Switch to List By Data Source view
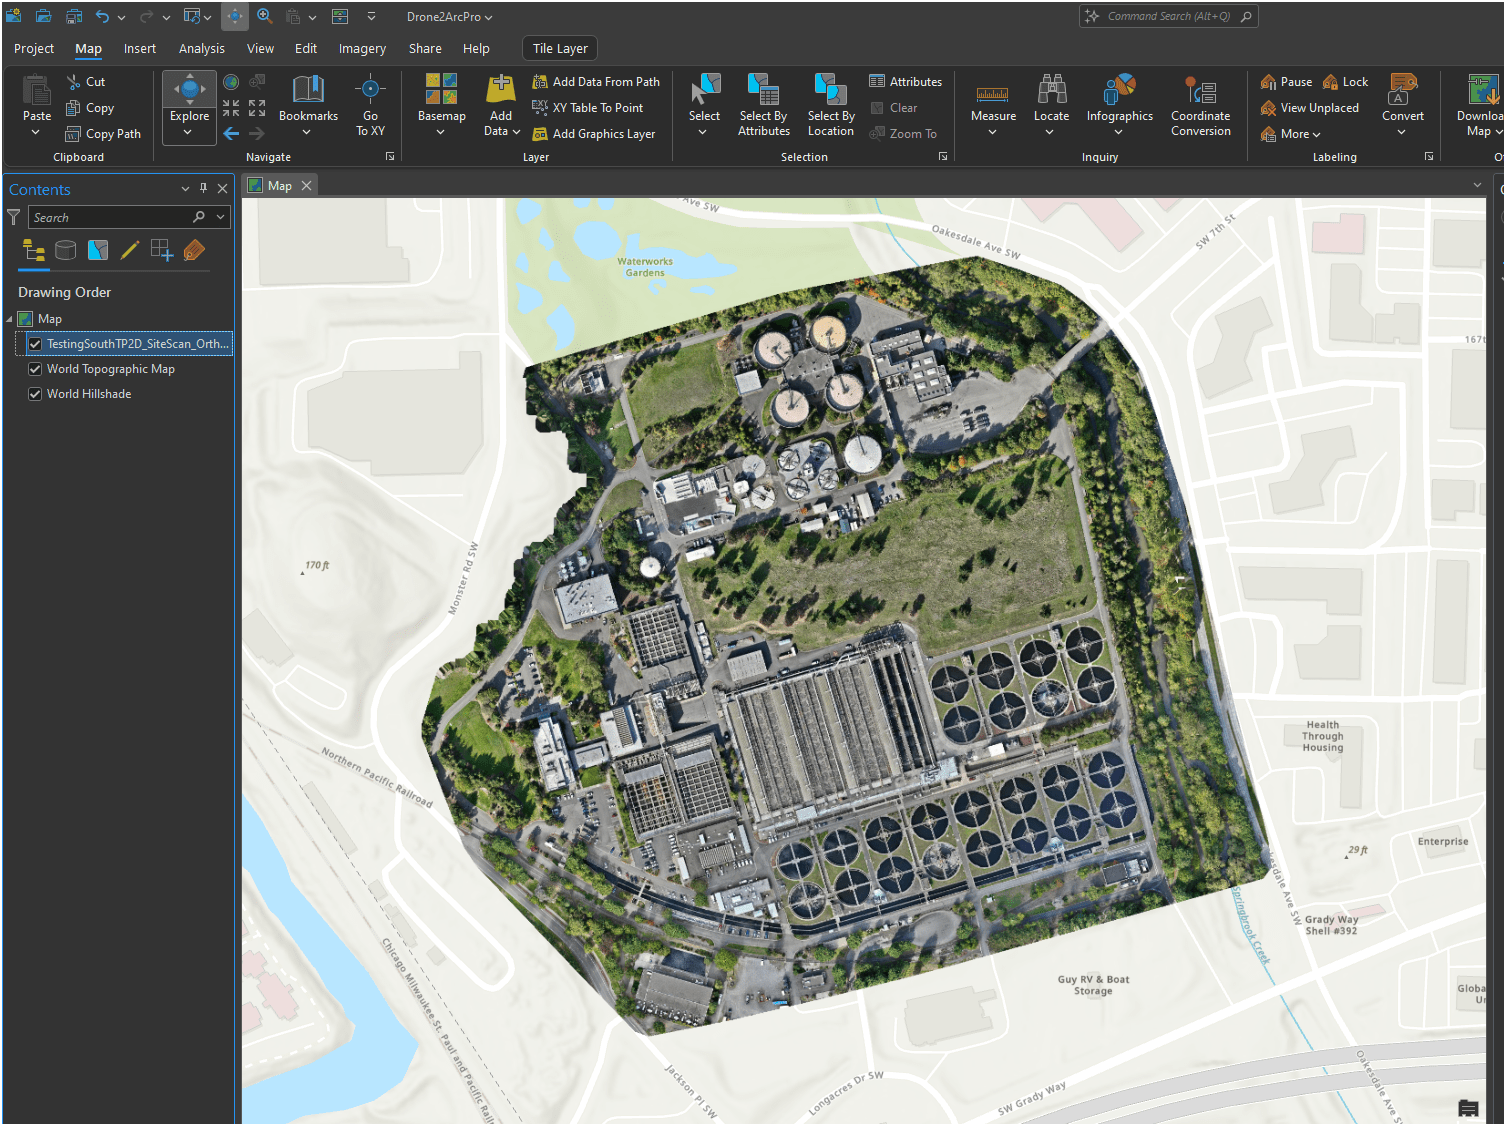The image size is (1506, 1126). coord(66,251)
